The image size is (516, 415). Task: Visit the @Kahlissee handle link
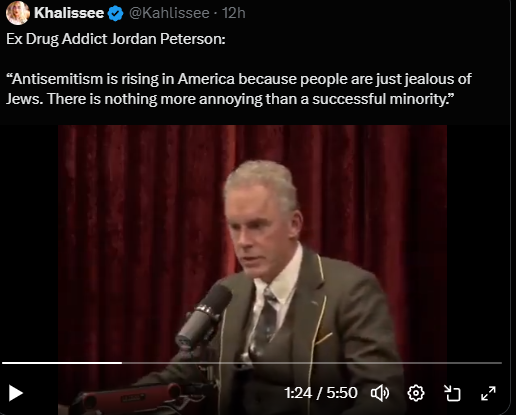(x=169, y=13)
